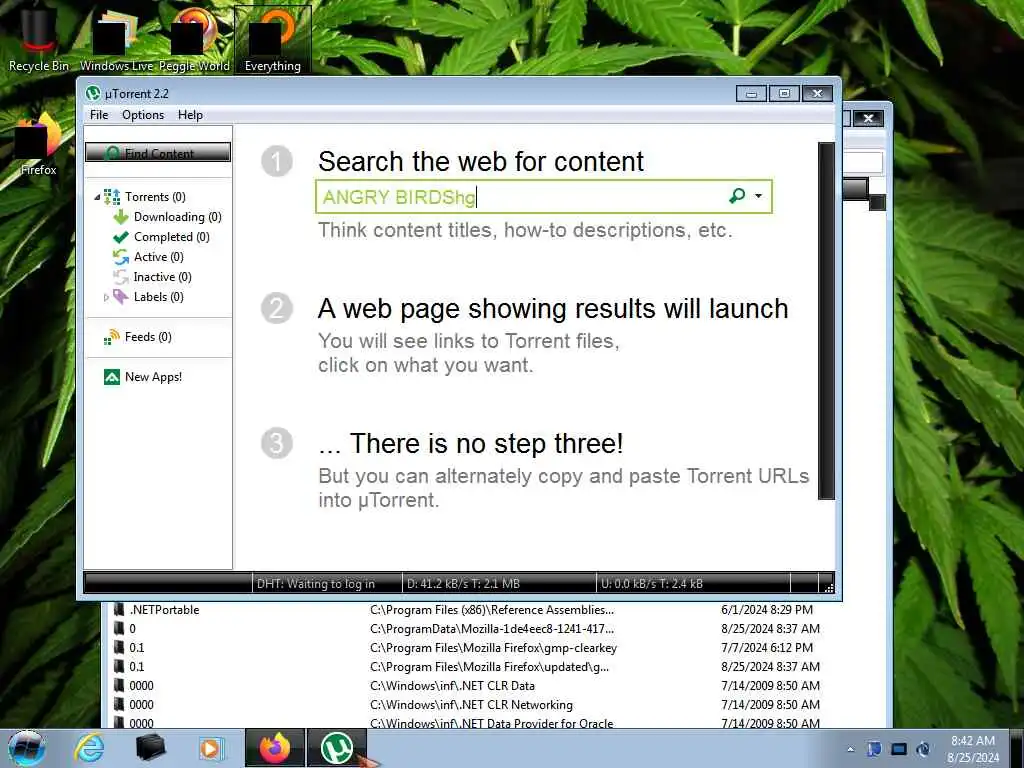Maximize the µTorrent window

point(784,94)
